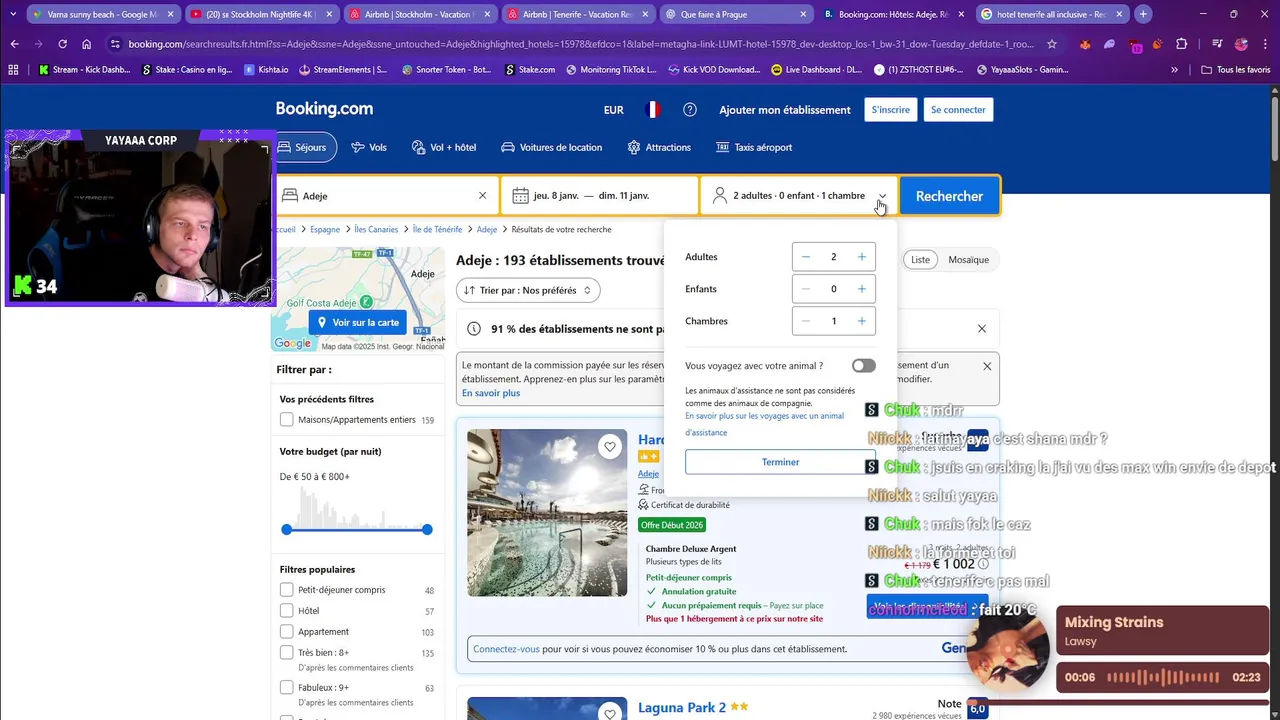Collapse the occupancy dropdown chevron
This screenshot has width=1280, height=720.
[882, 196]
